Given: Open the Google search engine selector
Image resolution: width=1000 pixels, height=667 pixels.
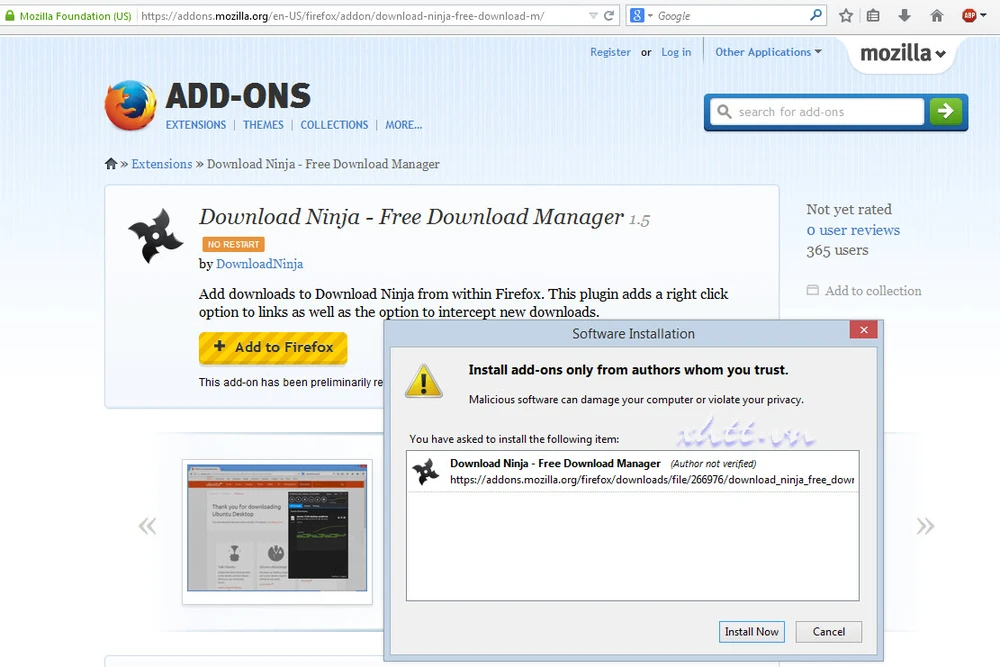Looking at the screenshot, I should [x=641, y=16].
